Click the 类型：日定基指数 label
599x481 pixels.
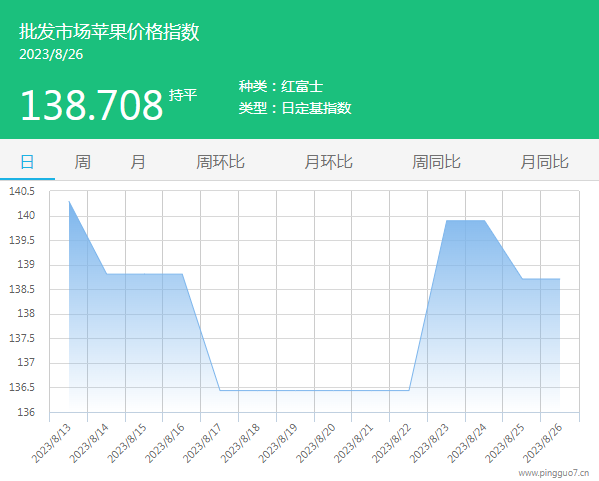click(x=295, y=108)
